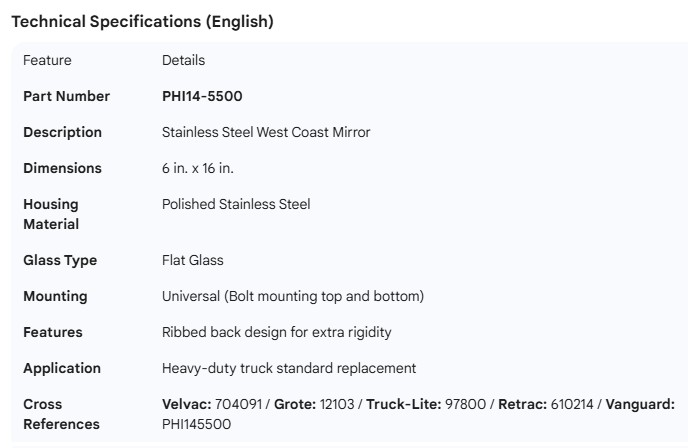The image size is (688, 448).
Task: Select the Cross References row label
Action: 61,414
